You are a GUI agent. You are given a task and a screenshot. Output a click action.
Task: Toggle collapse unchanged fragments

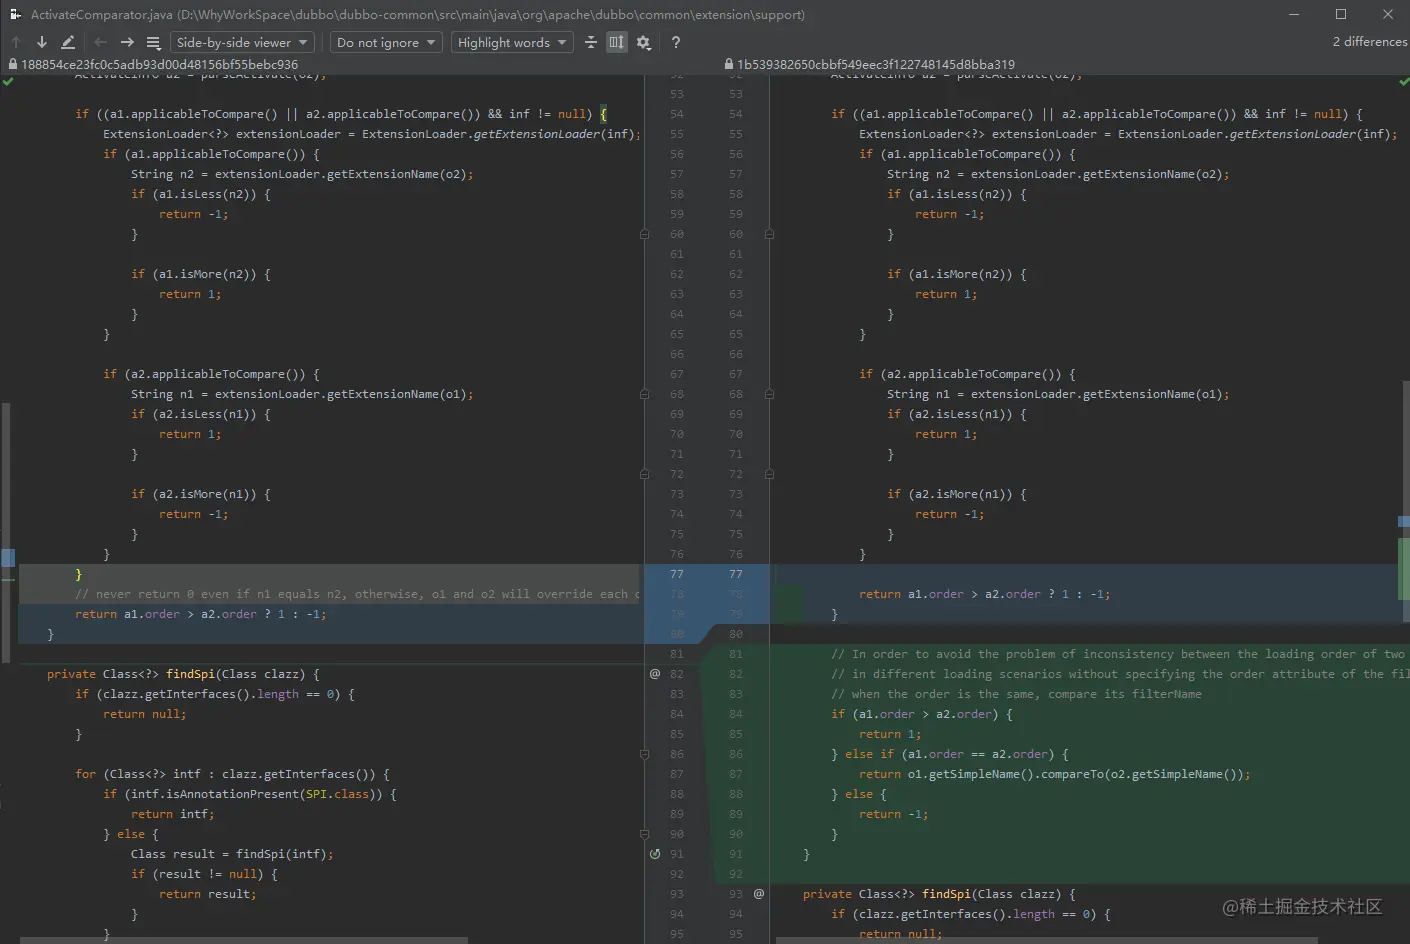pos(591,42)
